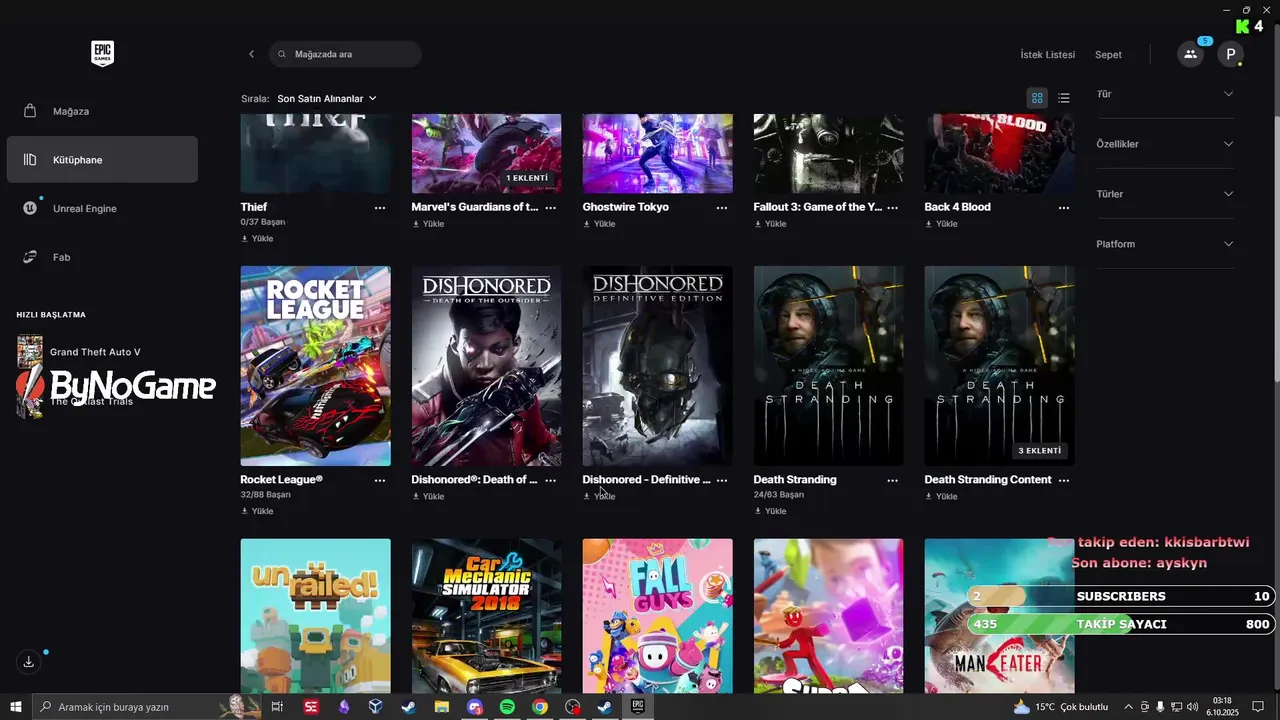Open Google Chrome from the taskbar

tap(540, 707)
